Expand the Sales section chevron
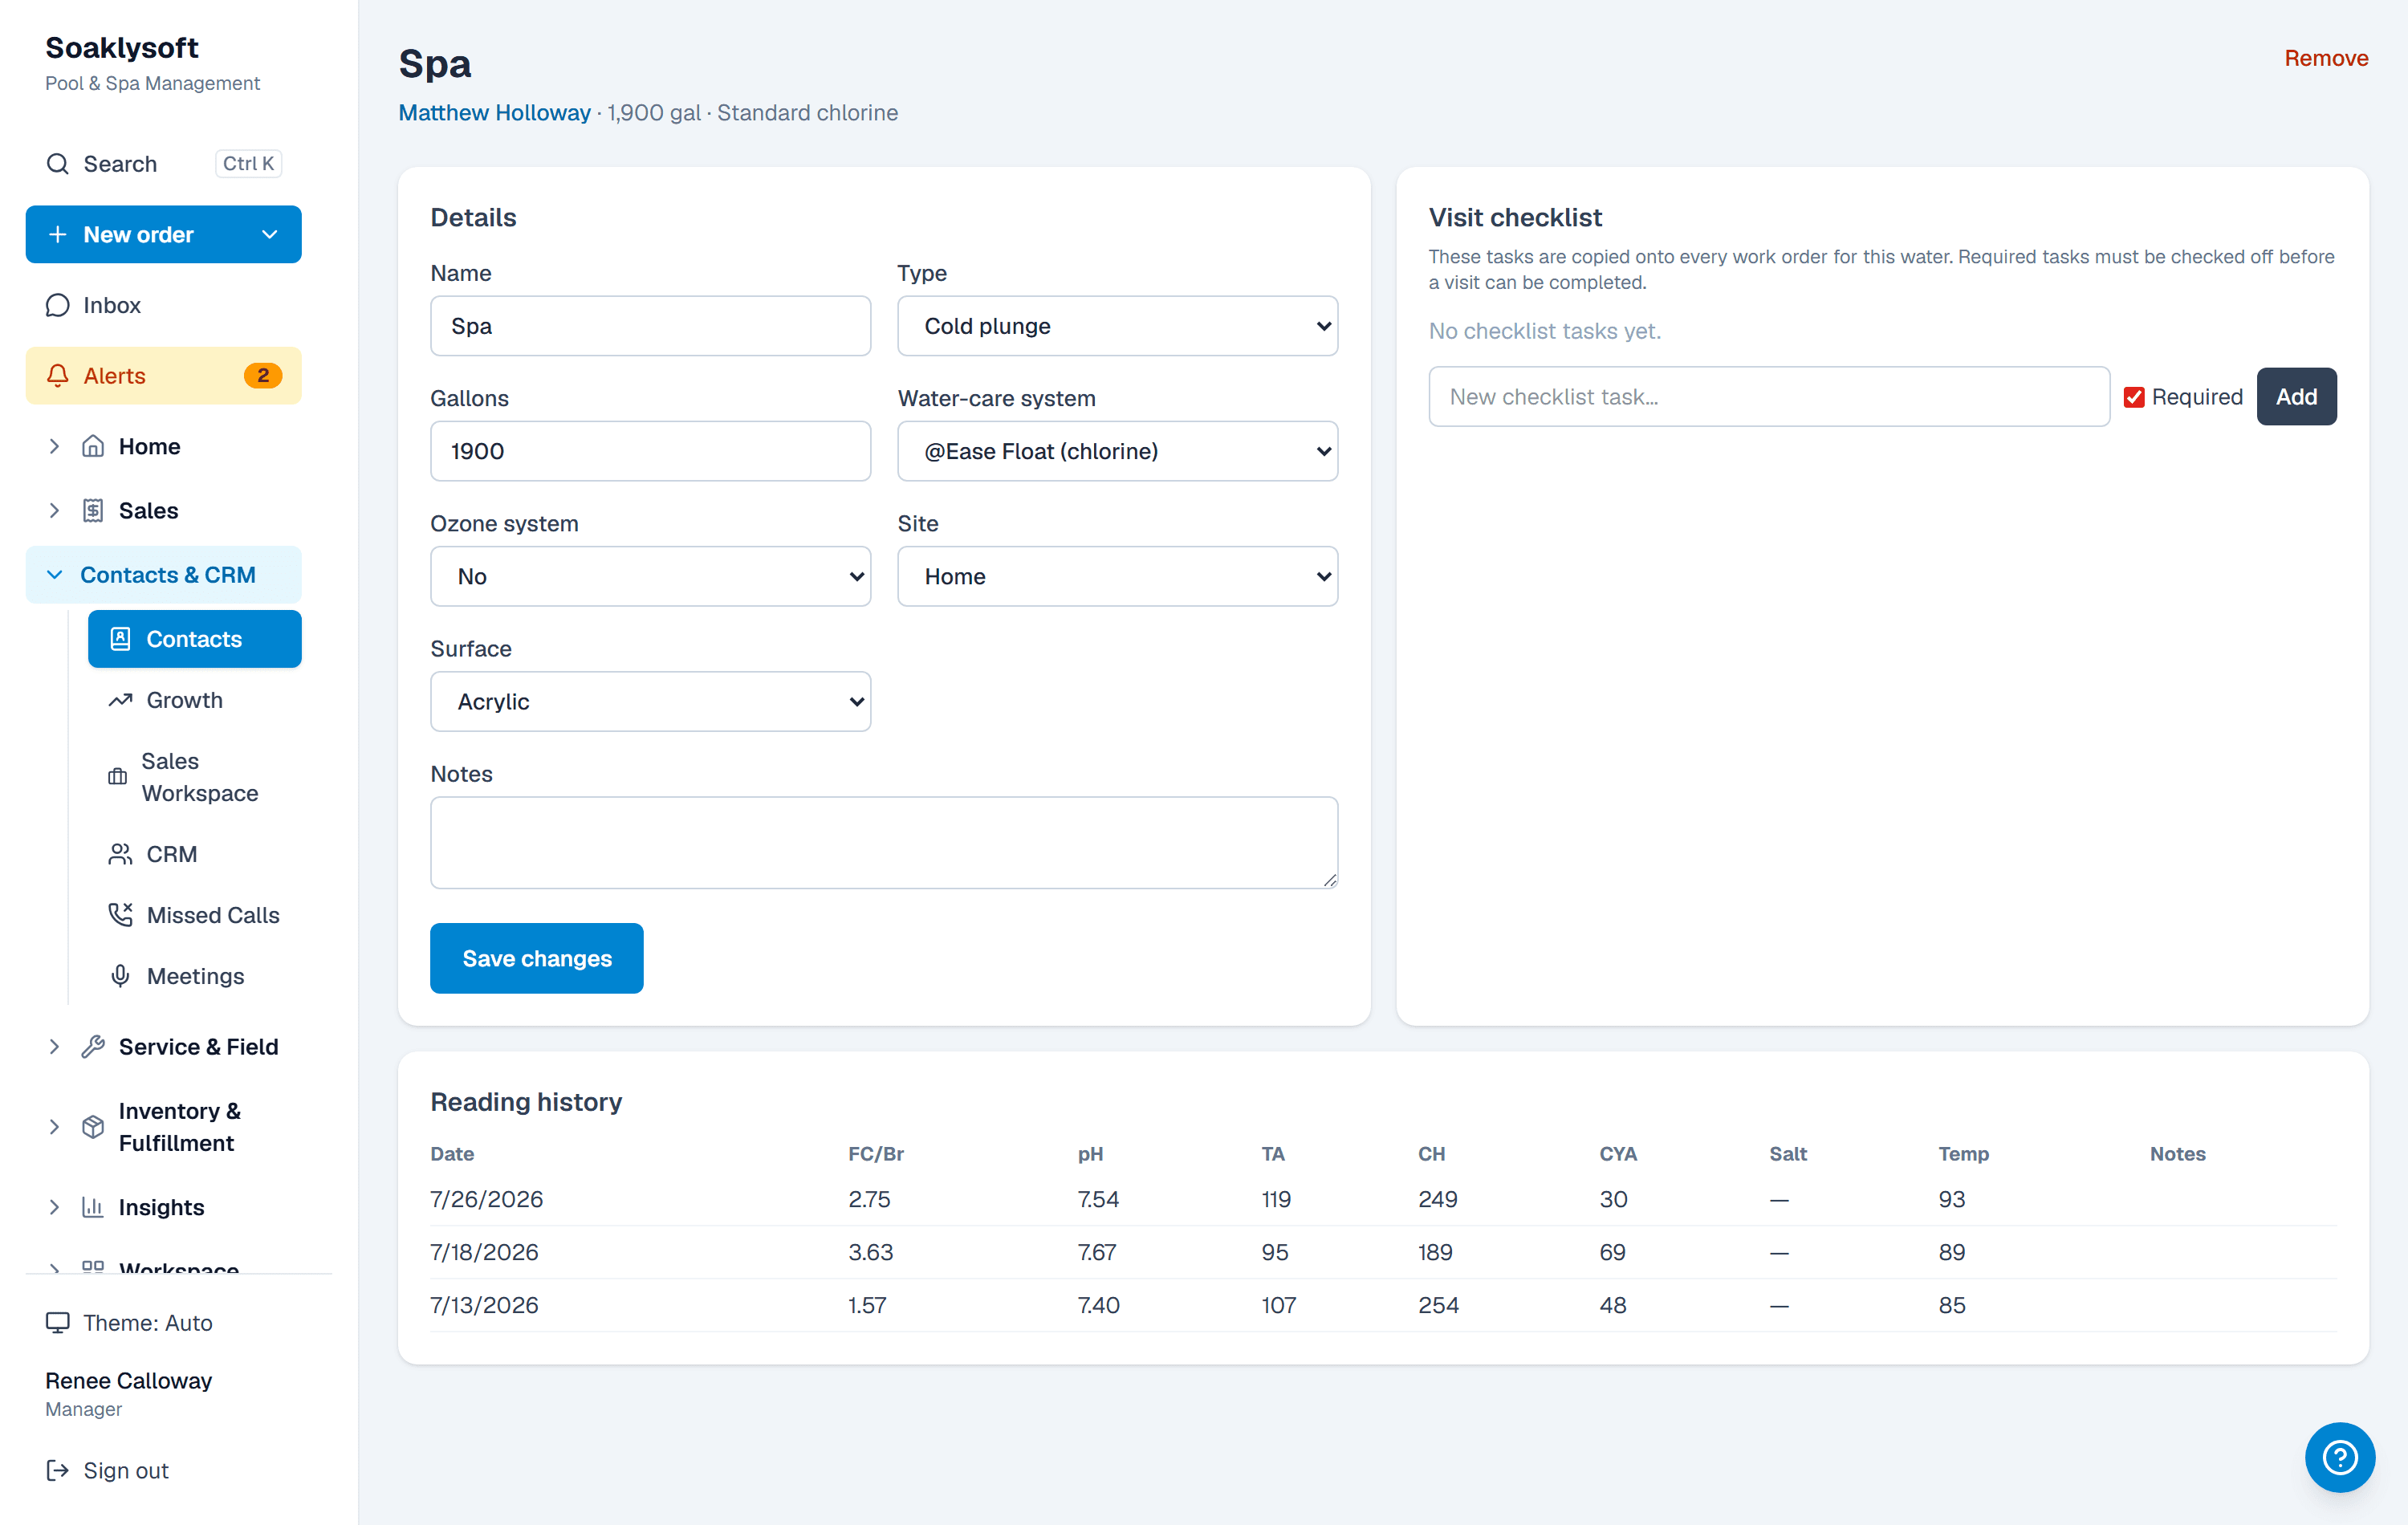 click(54, 510)
